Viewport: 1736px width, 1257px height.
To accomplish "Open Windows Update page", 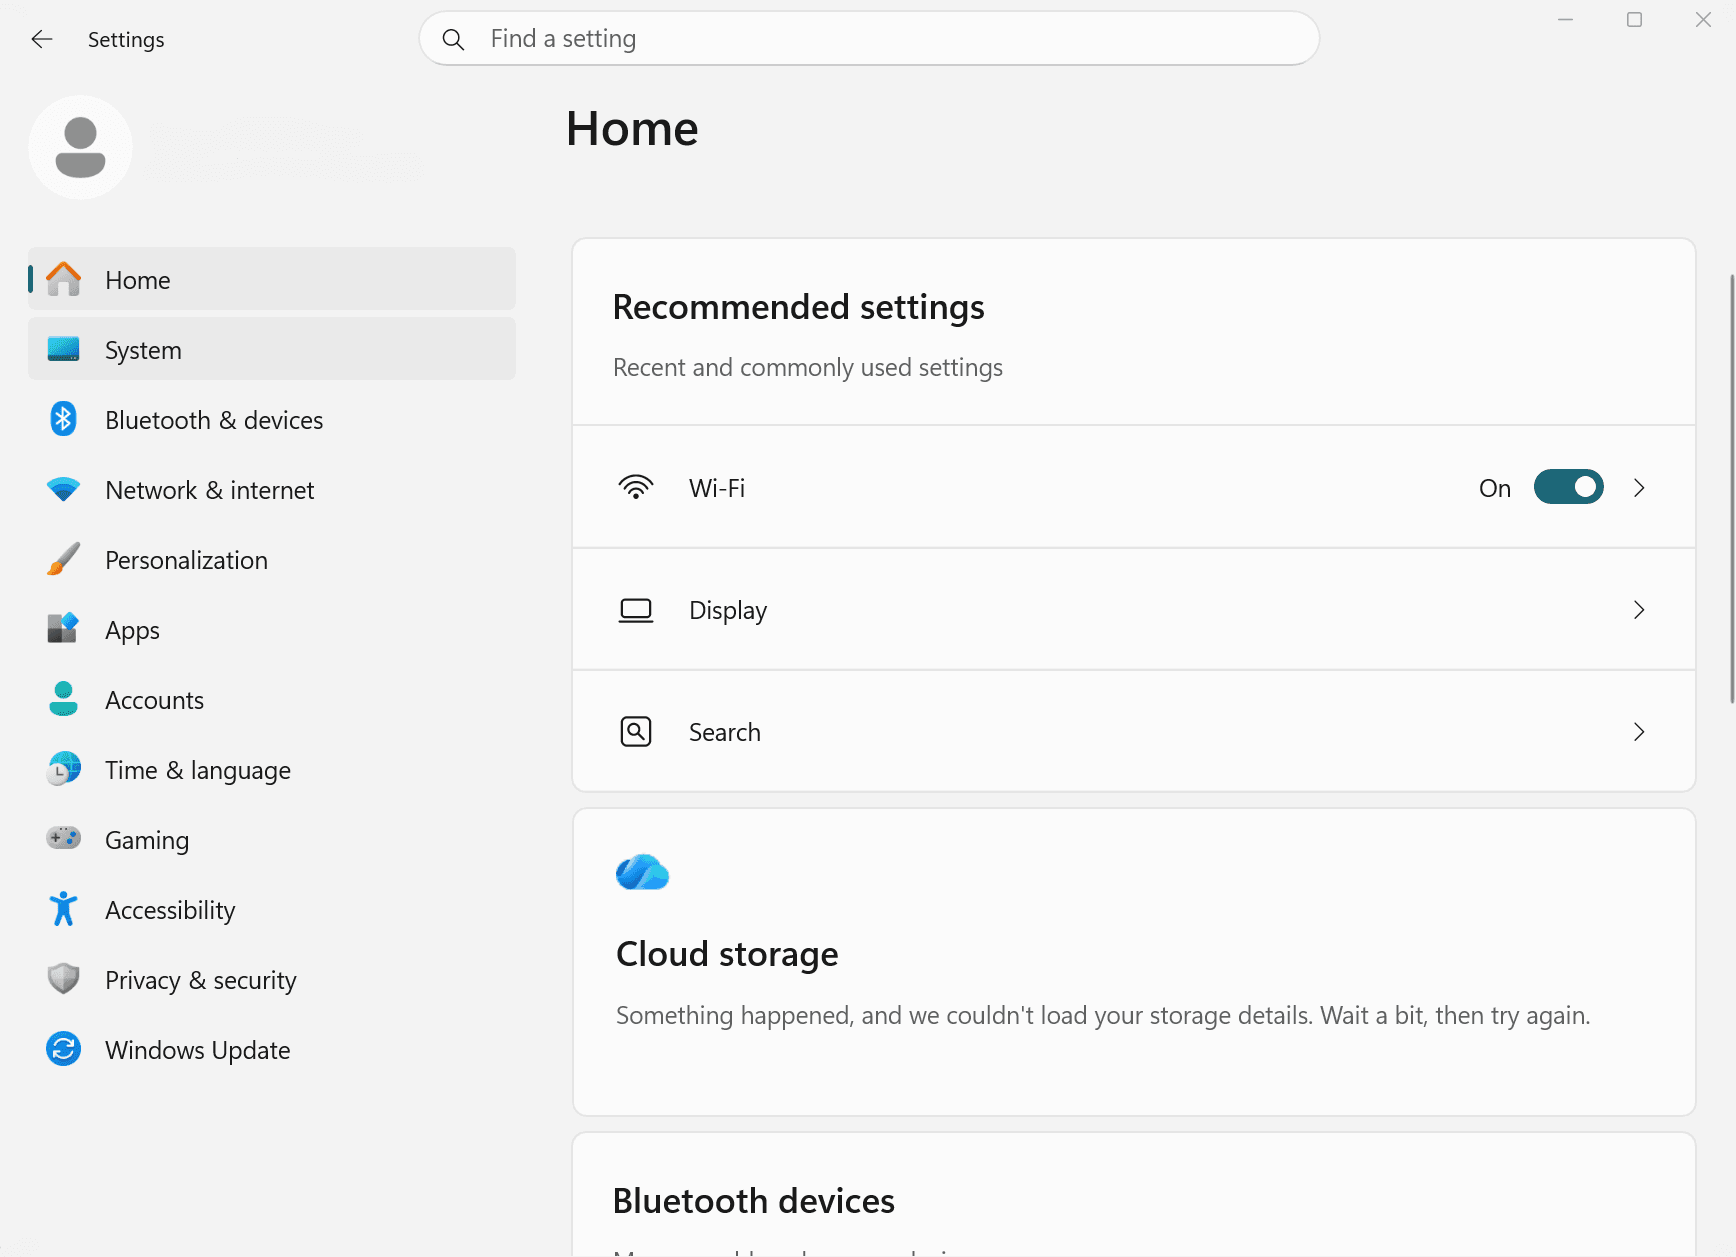I will click(272, 1049).
